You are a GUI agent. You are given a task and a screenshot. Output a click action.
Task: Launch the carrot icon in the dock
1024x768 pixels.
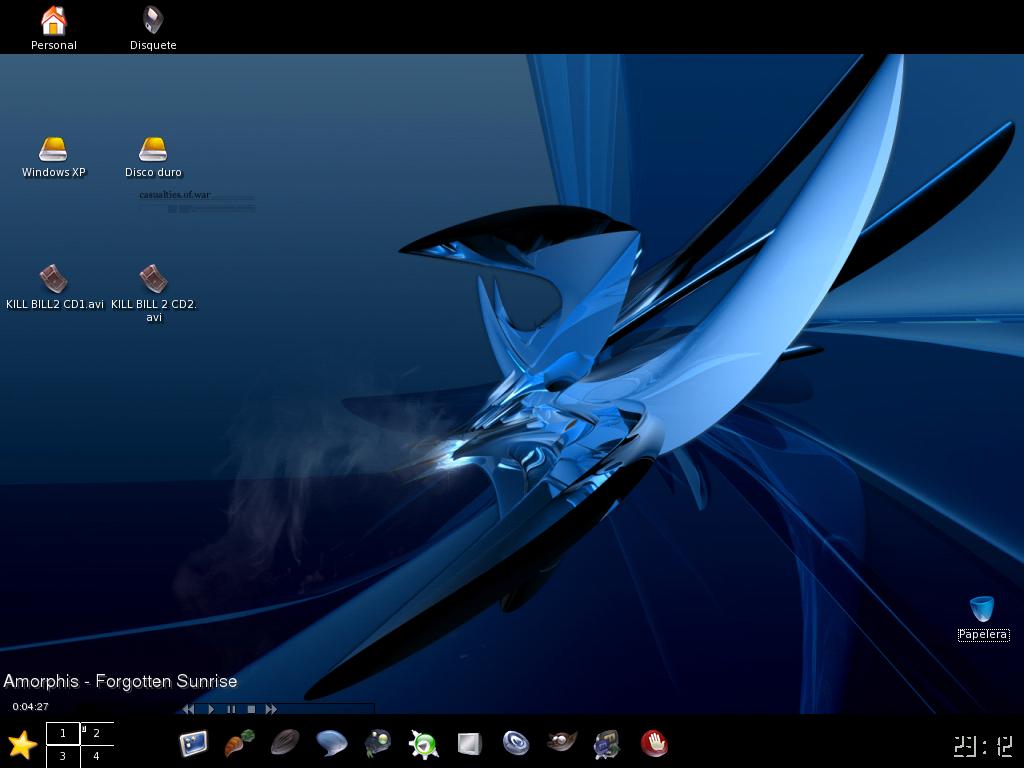(x=239, y=743)
